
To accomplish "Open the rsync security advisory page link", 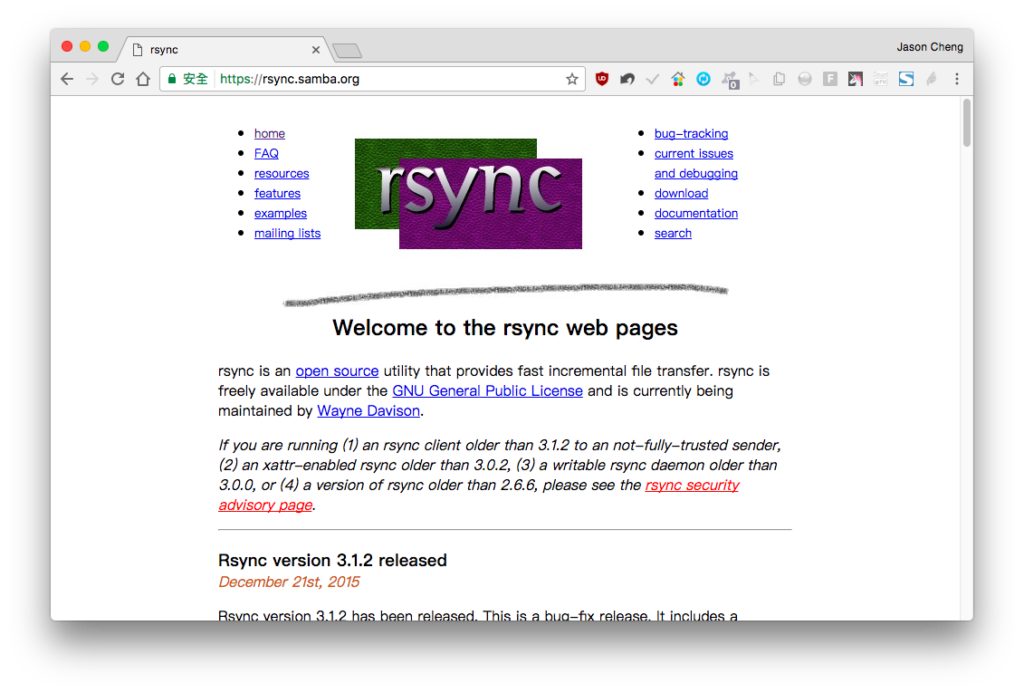I will click(692, 485).
